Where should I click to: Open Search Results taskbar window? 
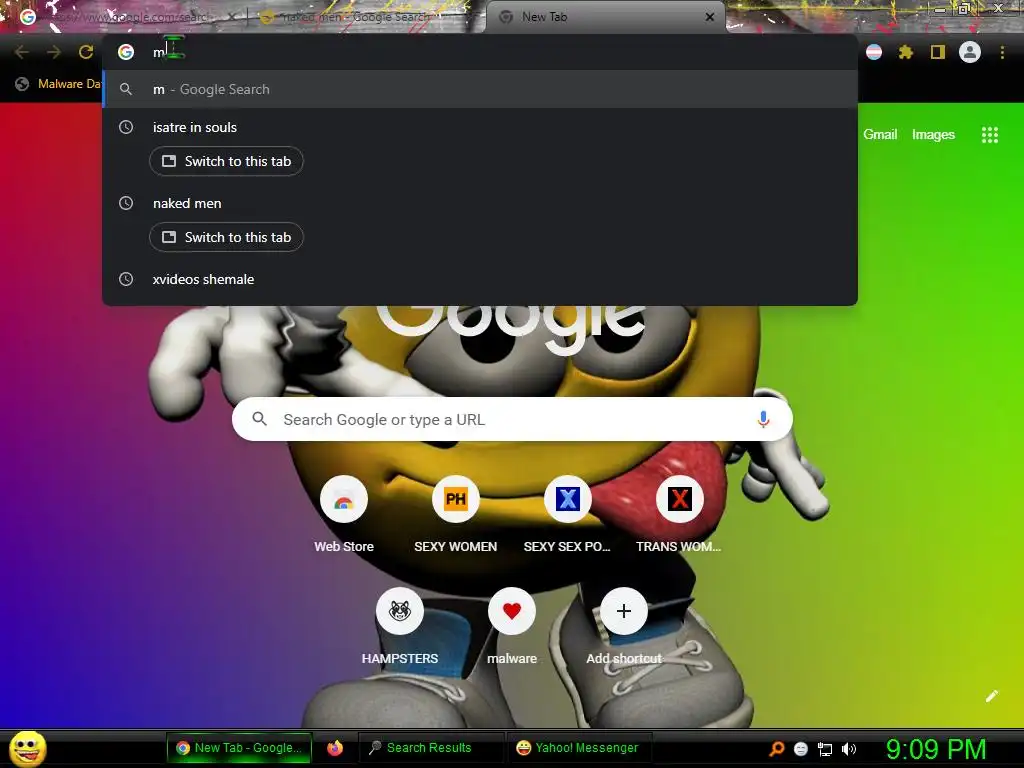430,748
